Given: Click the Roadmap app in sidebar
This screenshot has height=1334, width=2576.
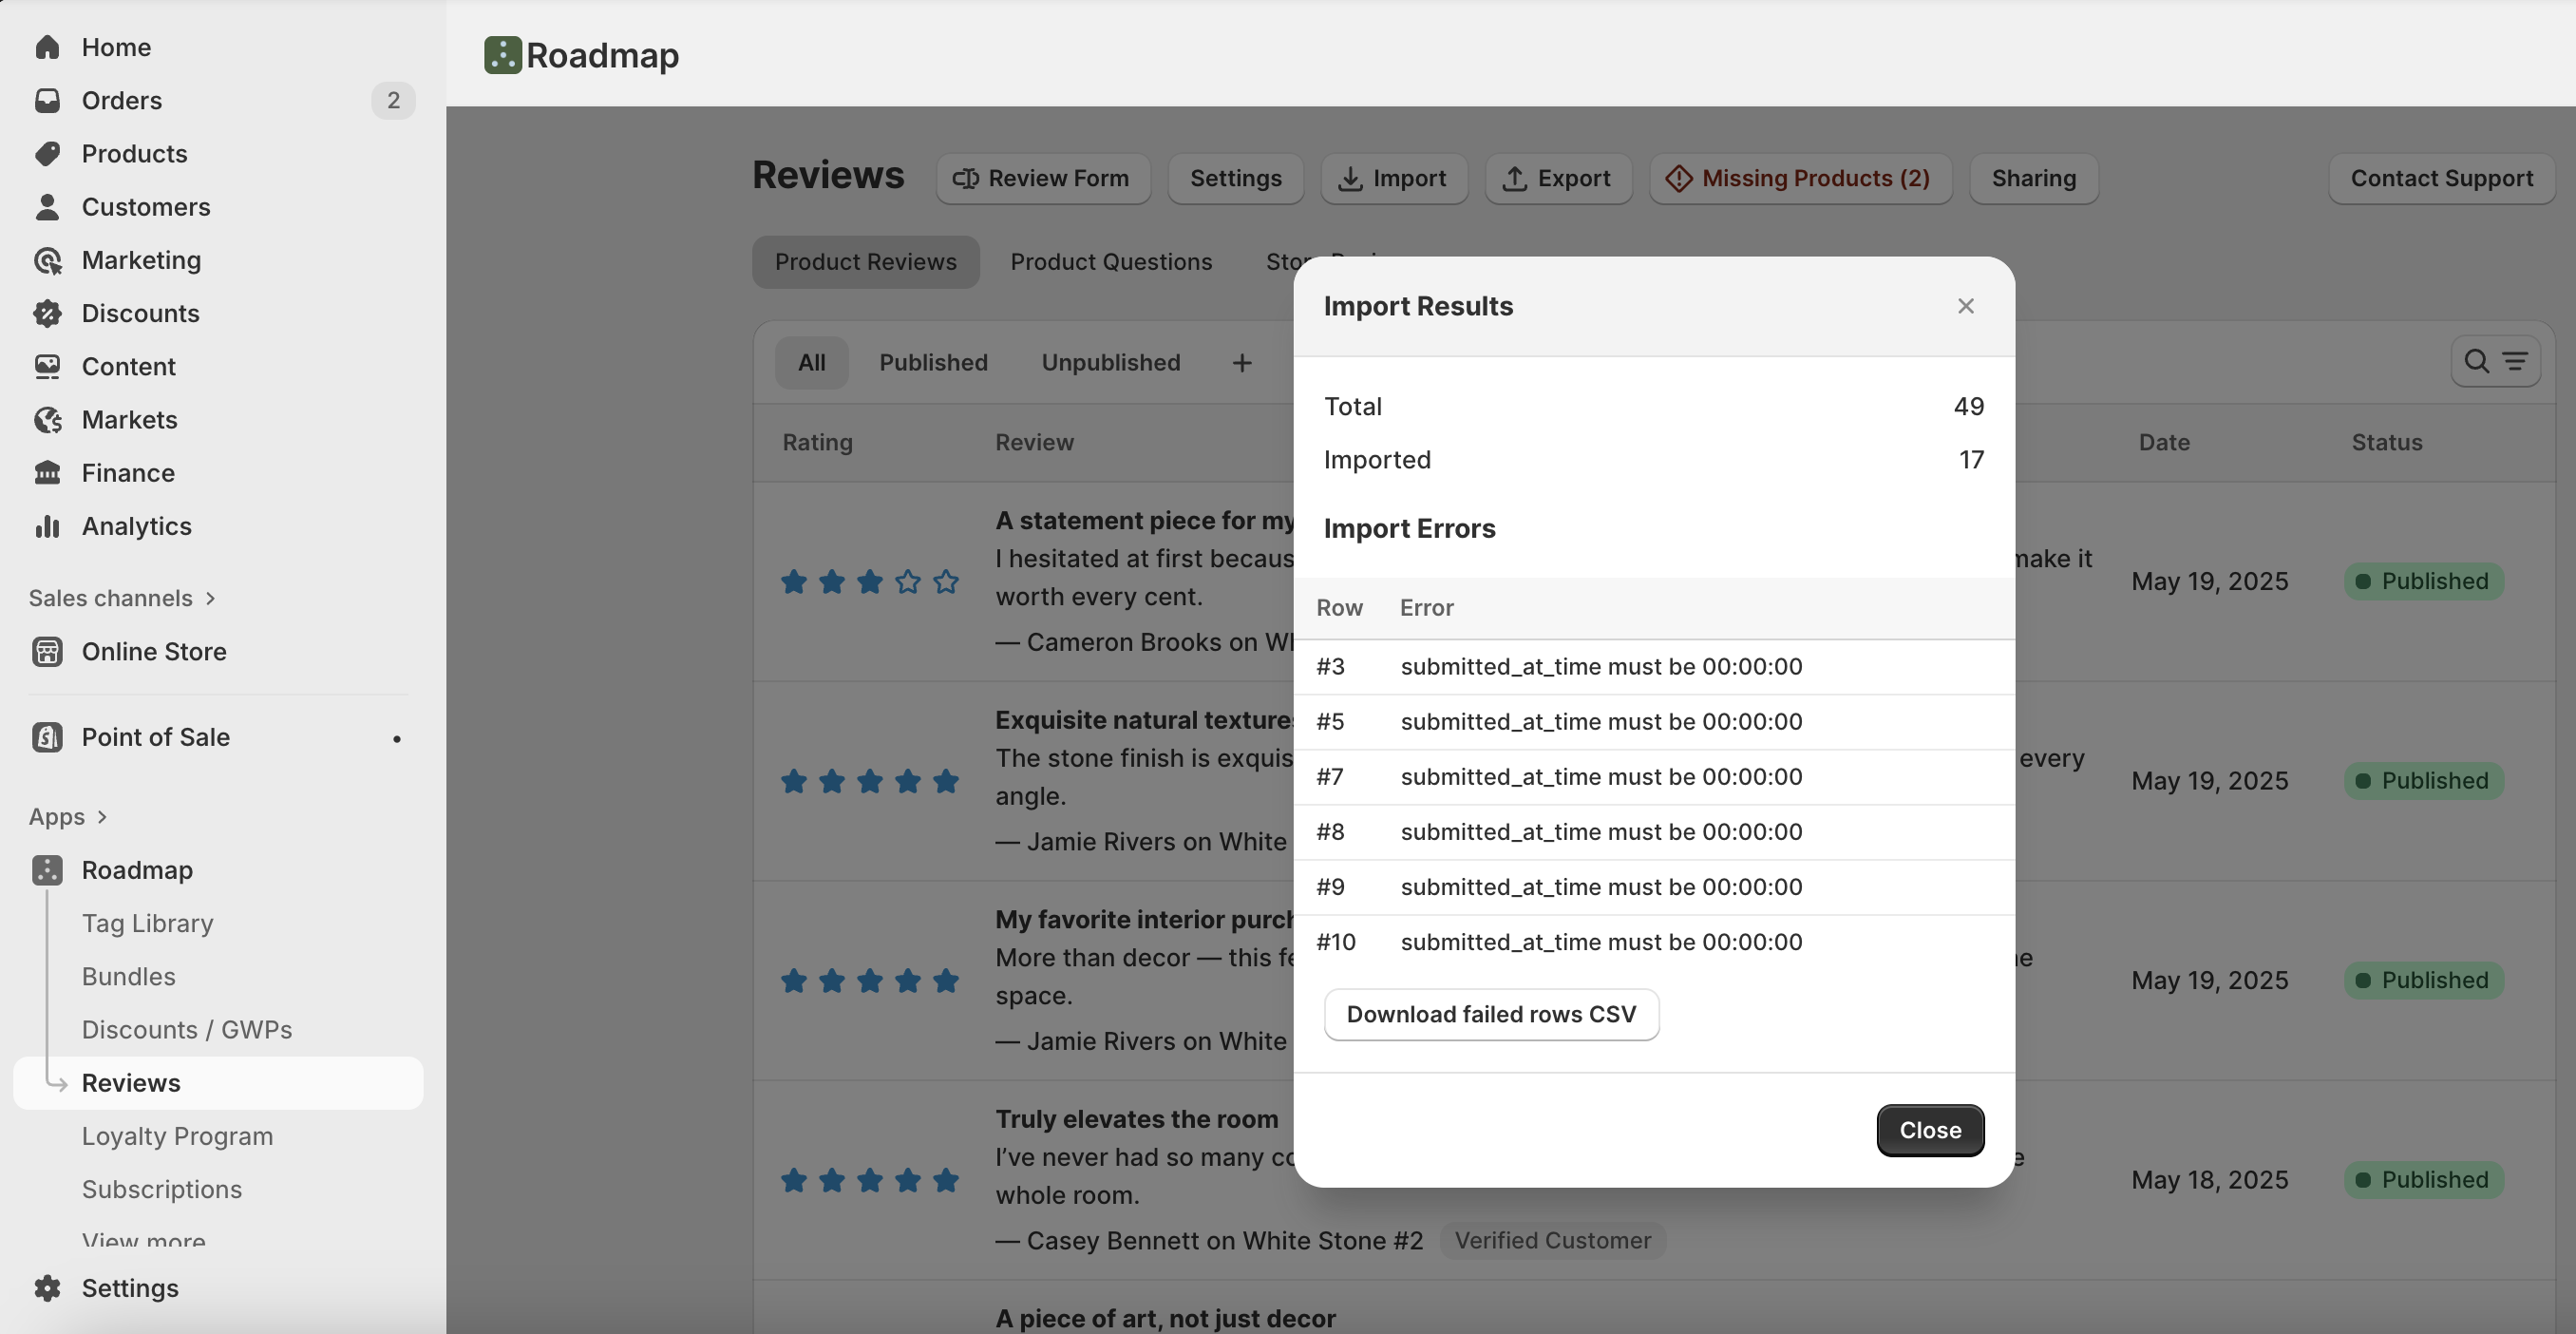Looking at the screenshot, I should tap(137, 870).
